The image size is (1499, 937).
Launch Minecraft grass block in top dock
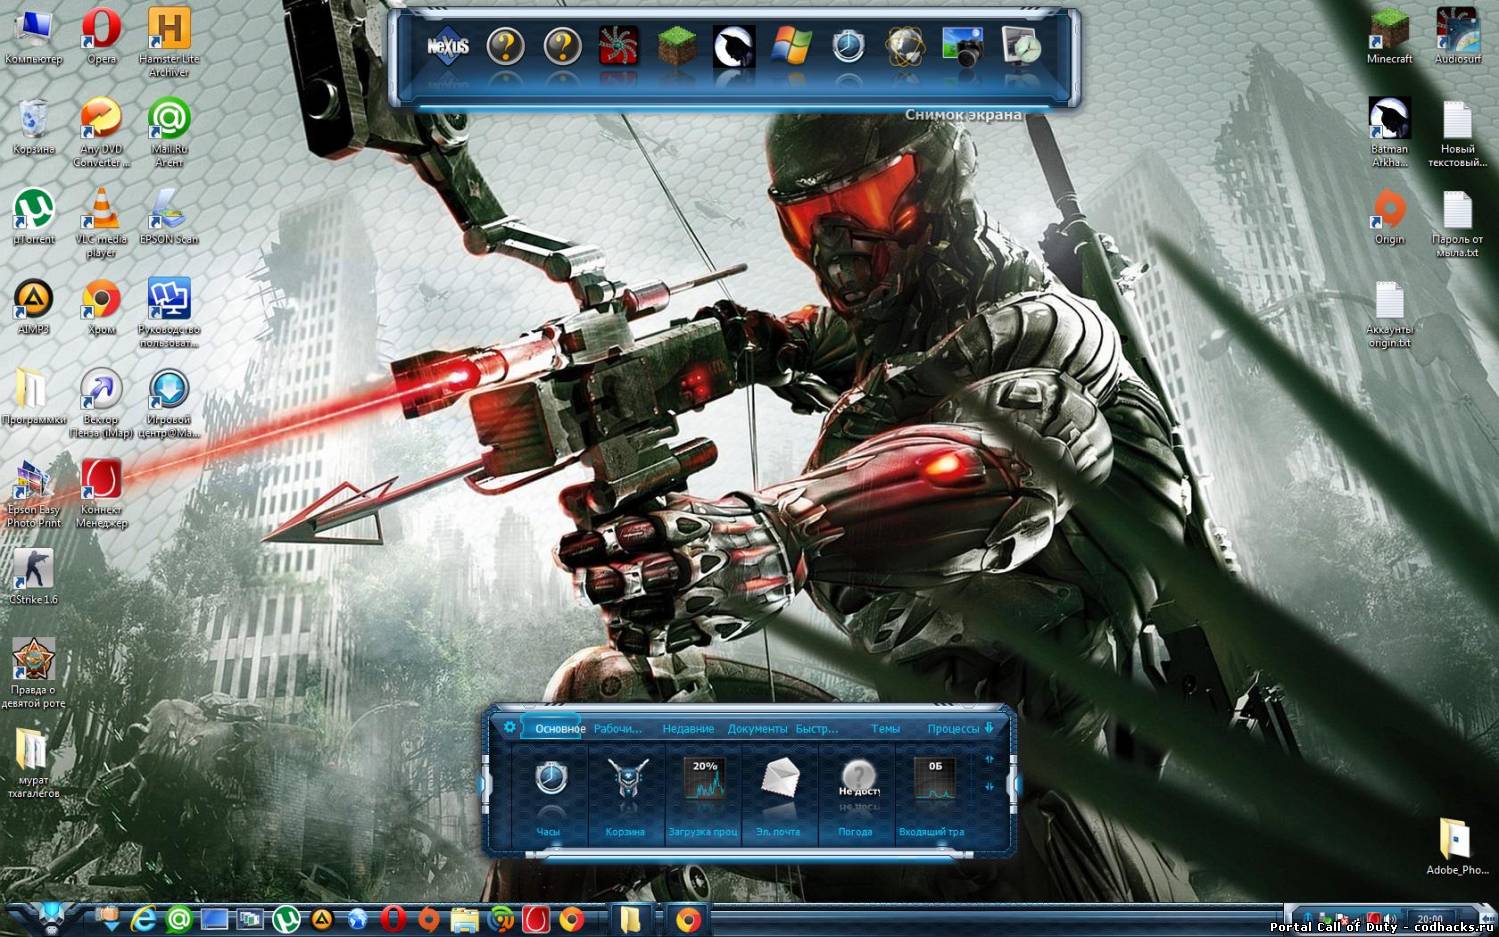[677, 46]
